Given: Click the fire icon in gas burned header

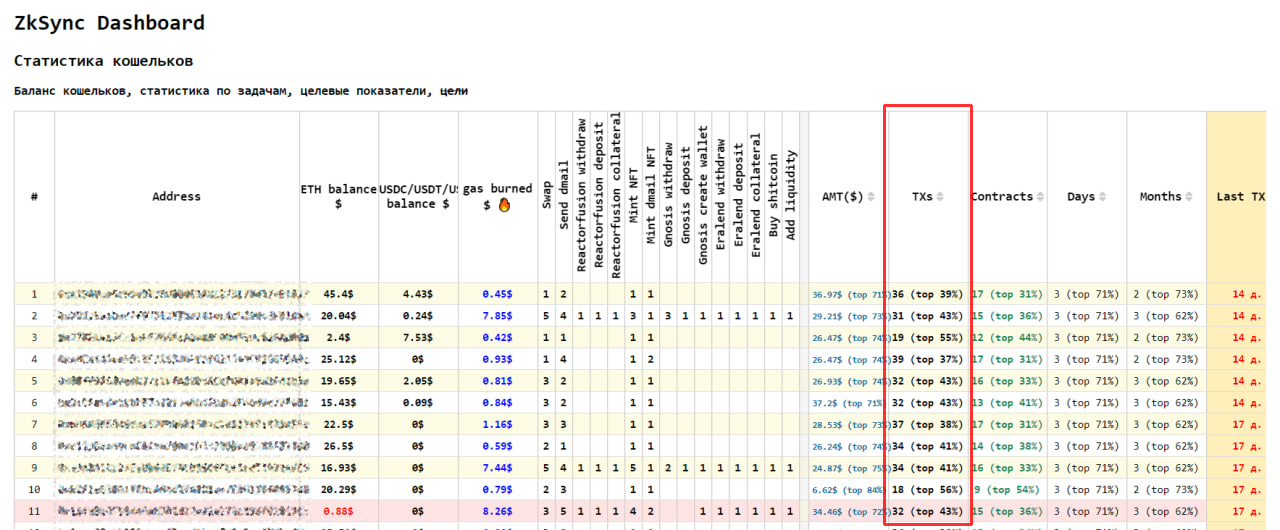Looking at the screenshot, I should [x=504, y=205].
